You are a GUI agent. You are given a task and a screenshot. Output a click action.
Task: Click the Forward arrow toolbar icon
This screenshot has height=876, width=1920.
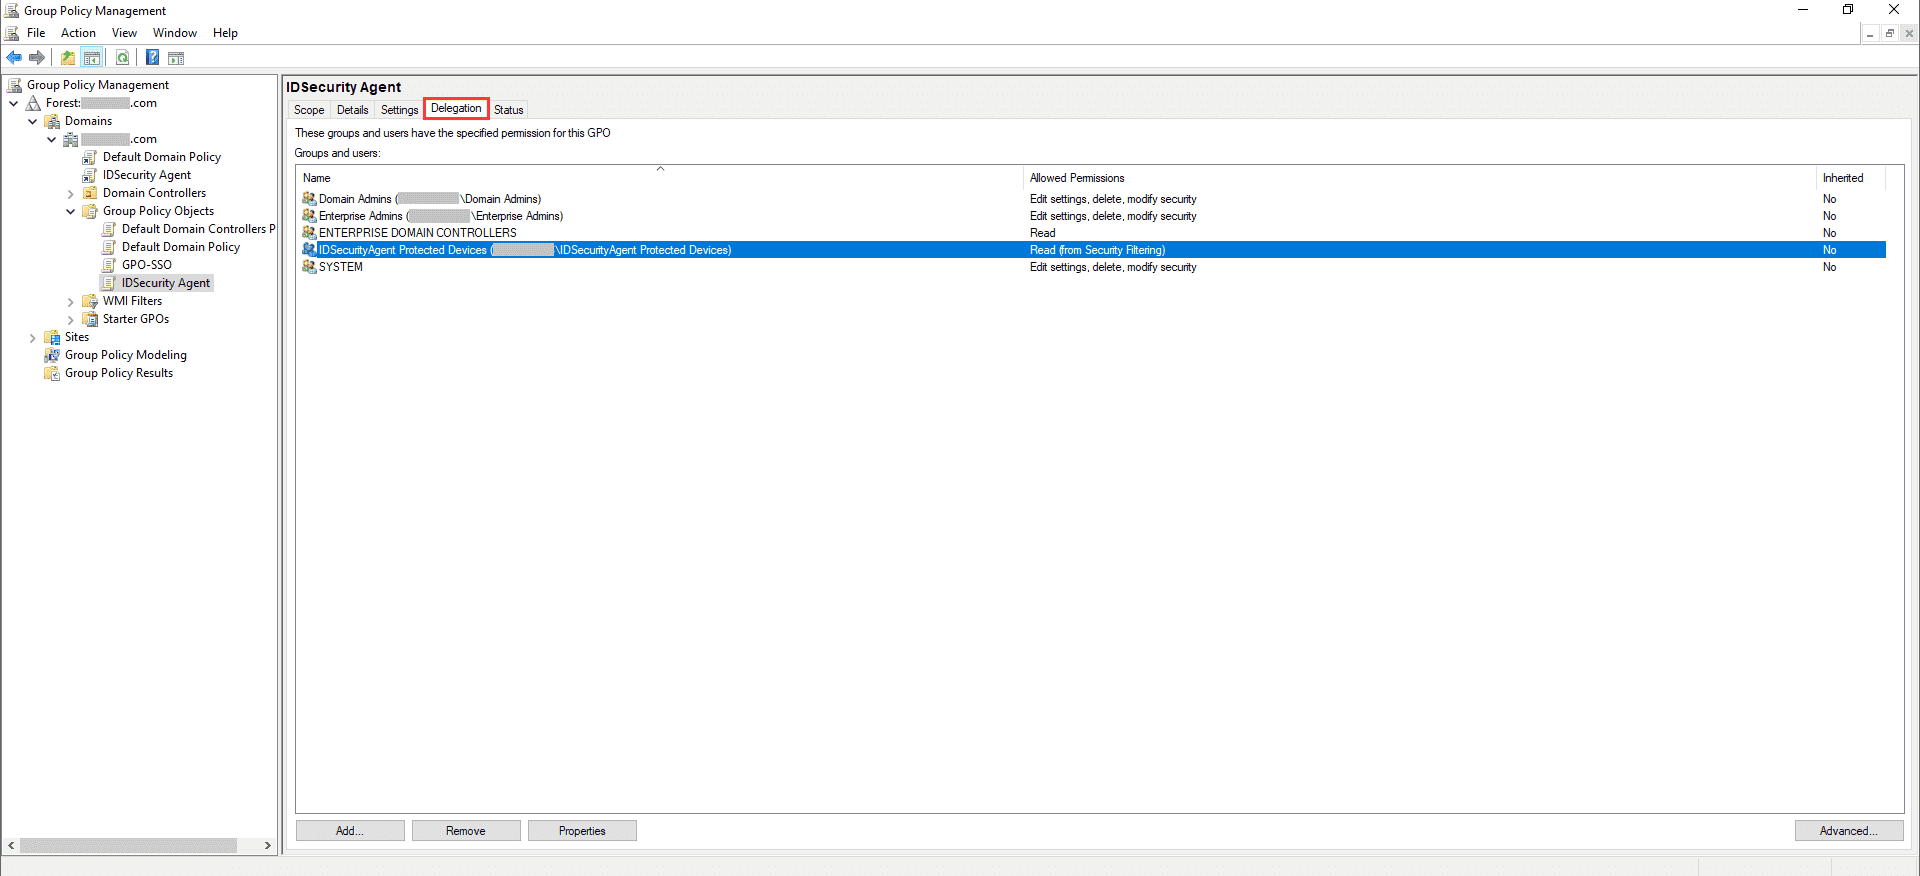point(37,58)
